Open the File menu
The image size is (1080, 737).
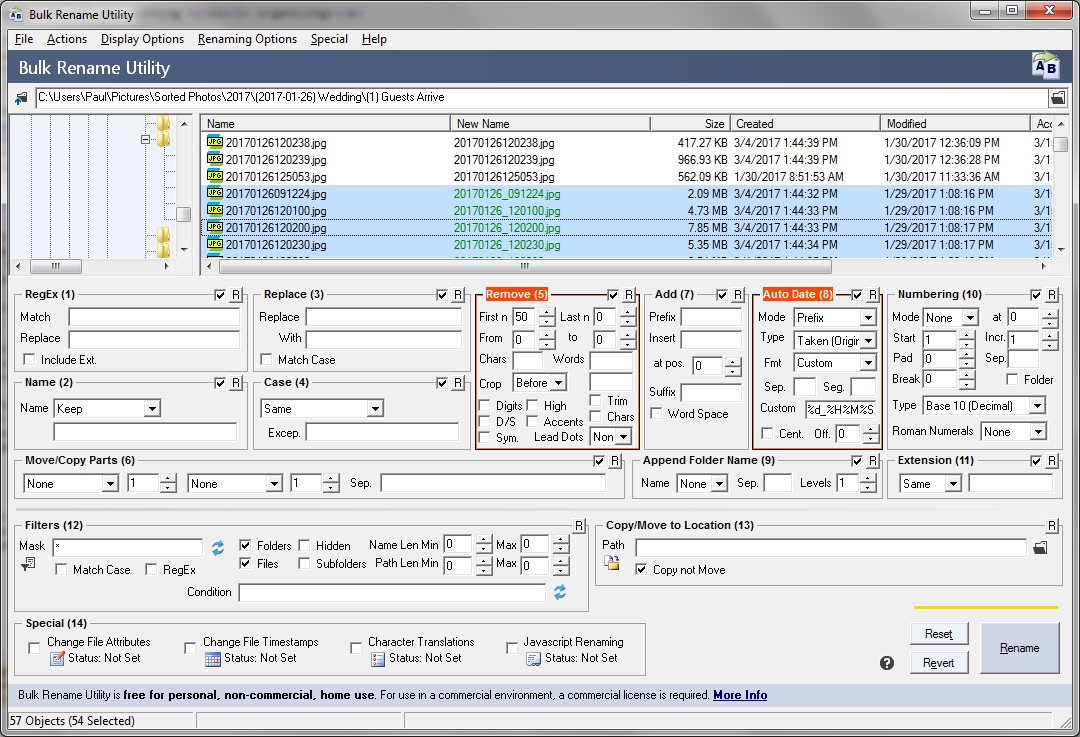click(x=24, y=39)
